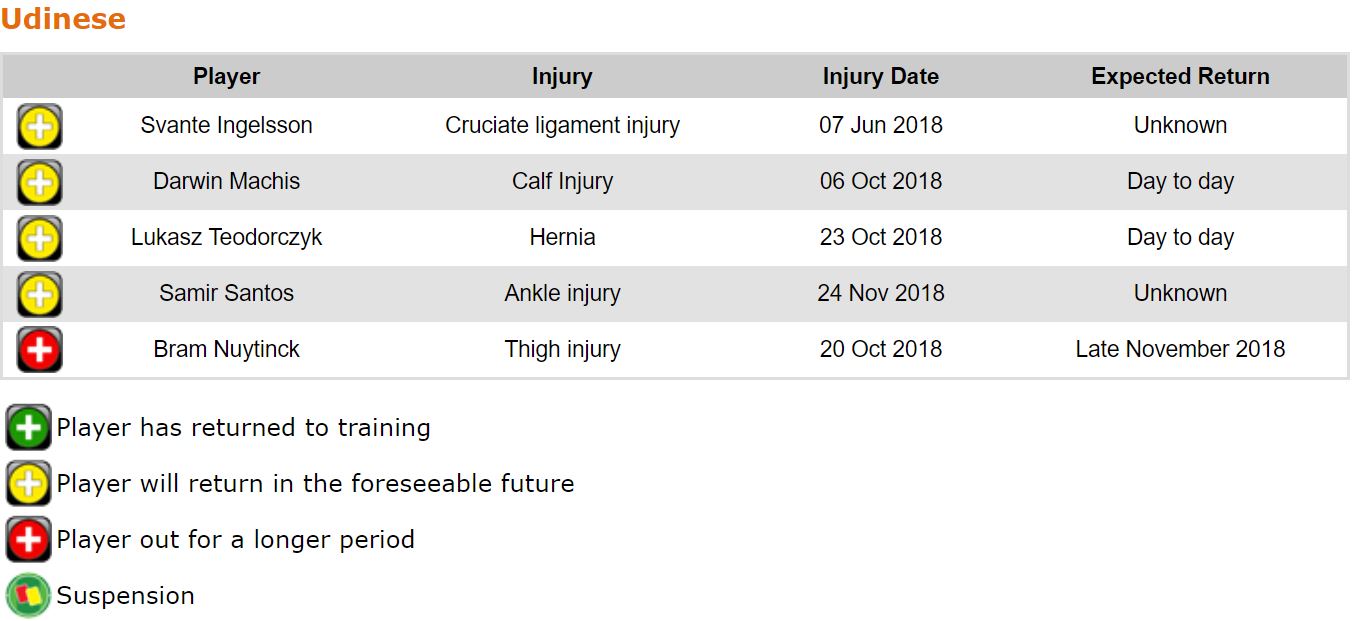The image size is (1352, 621).
Task: Click the red icon beside Bram Nuytinck
Action: 39,350
